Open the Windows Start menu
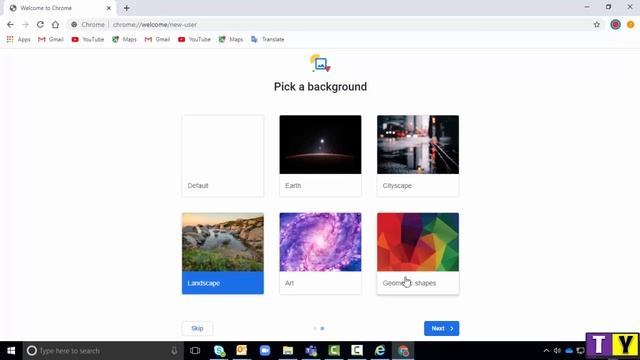The width and height of the screenshot is (640, 360). point(11,351)
